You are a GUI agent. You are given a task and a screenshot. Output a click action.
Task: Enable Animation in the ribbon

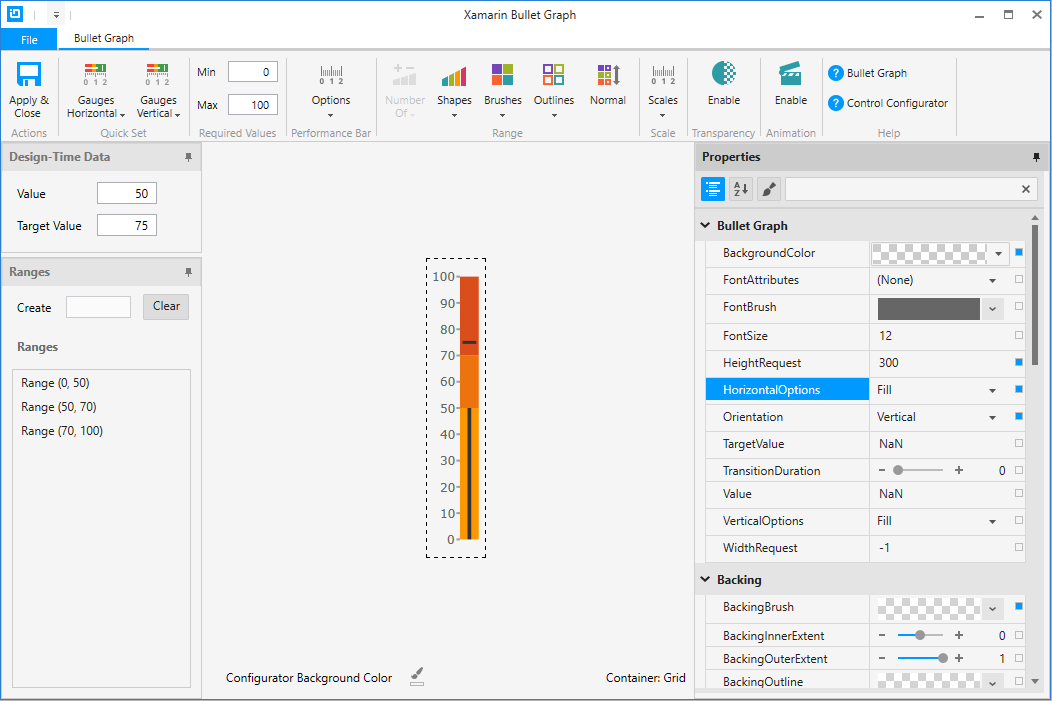[791, 83]
